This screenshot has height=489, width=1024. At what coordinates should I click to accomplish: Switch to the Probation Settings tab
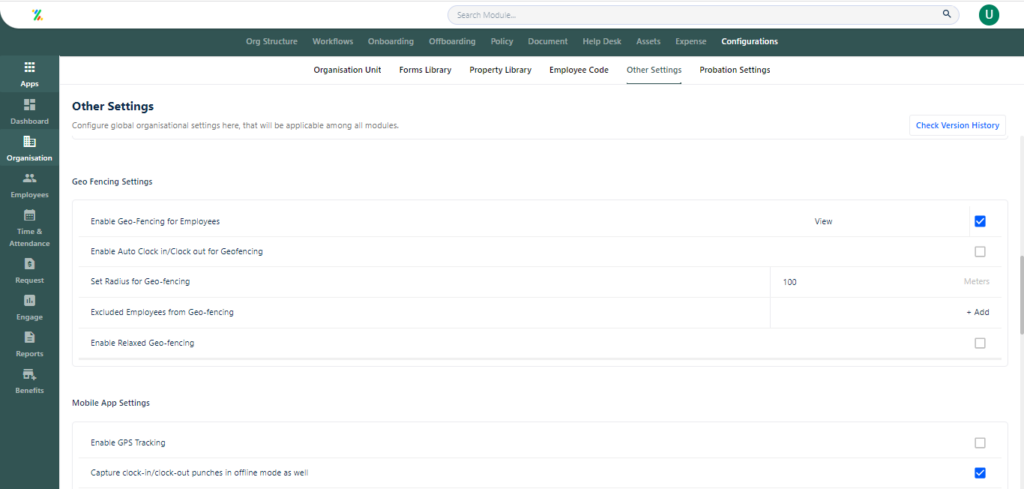coord(735,70)
